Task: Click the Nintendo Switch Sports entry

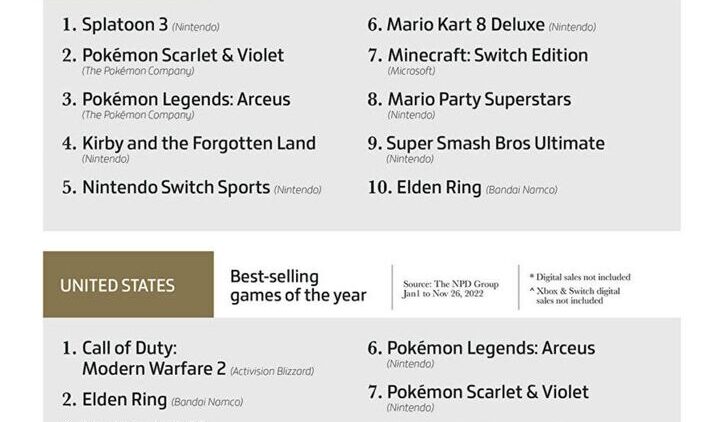Action: point(176,187)
